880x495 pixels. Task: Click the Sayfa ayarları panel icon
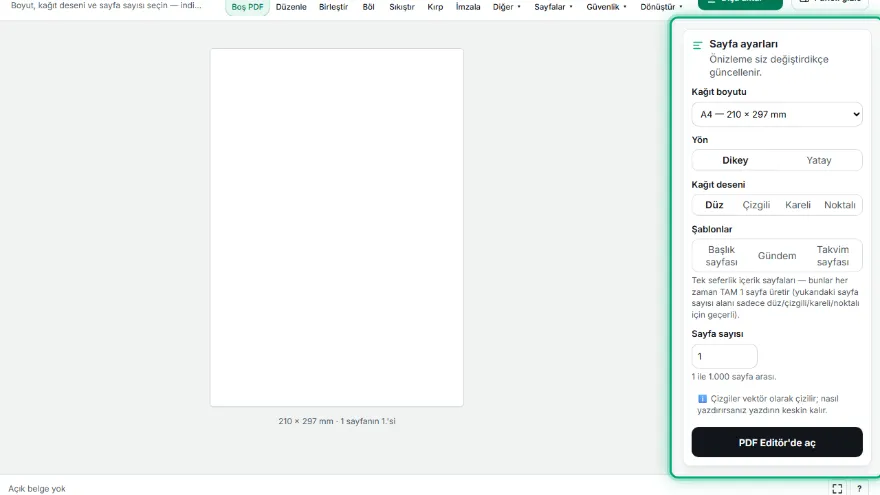(x=698, y=45)
